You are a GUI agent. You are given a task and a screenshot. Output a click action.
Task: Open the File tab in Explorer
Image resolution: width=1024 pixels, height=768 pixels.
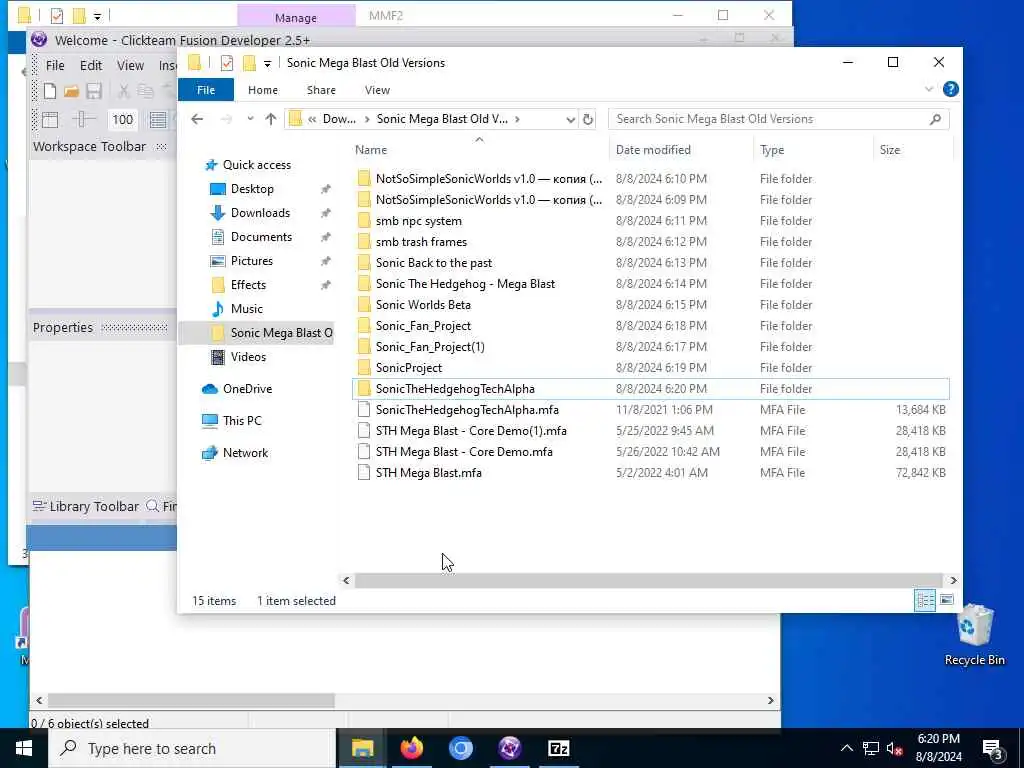point(206,90)
